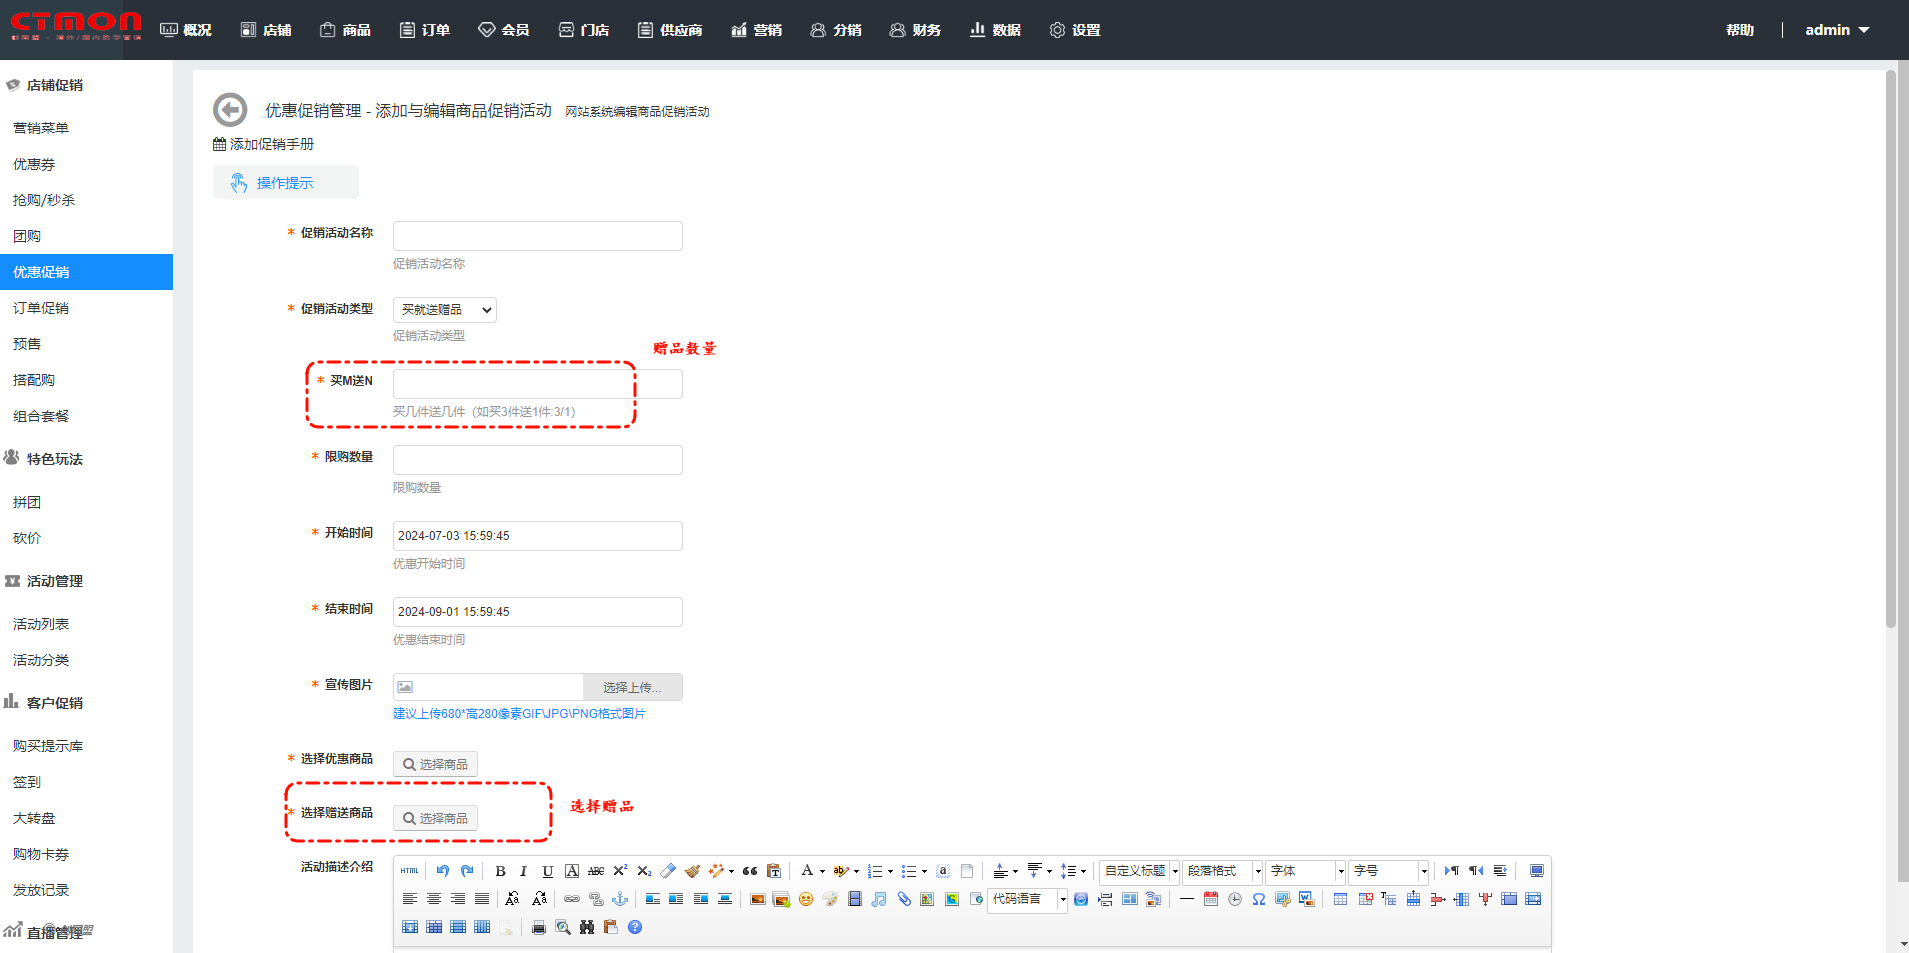This screenshot has height=953, width=1909.
Task: Select 订单促销 in the left sidebar
Action: pyautogui.click(x=41, y=308)
